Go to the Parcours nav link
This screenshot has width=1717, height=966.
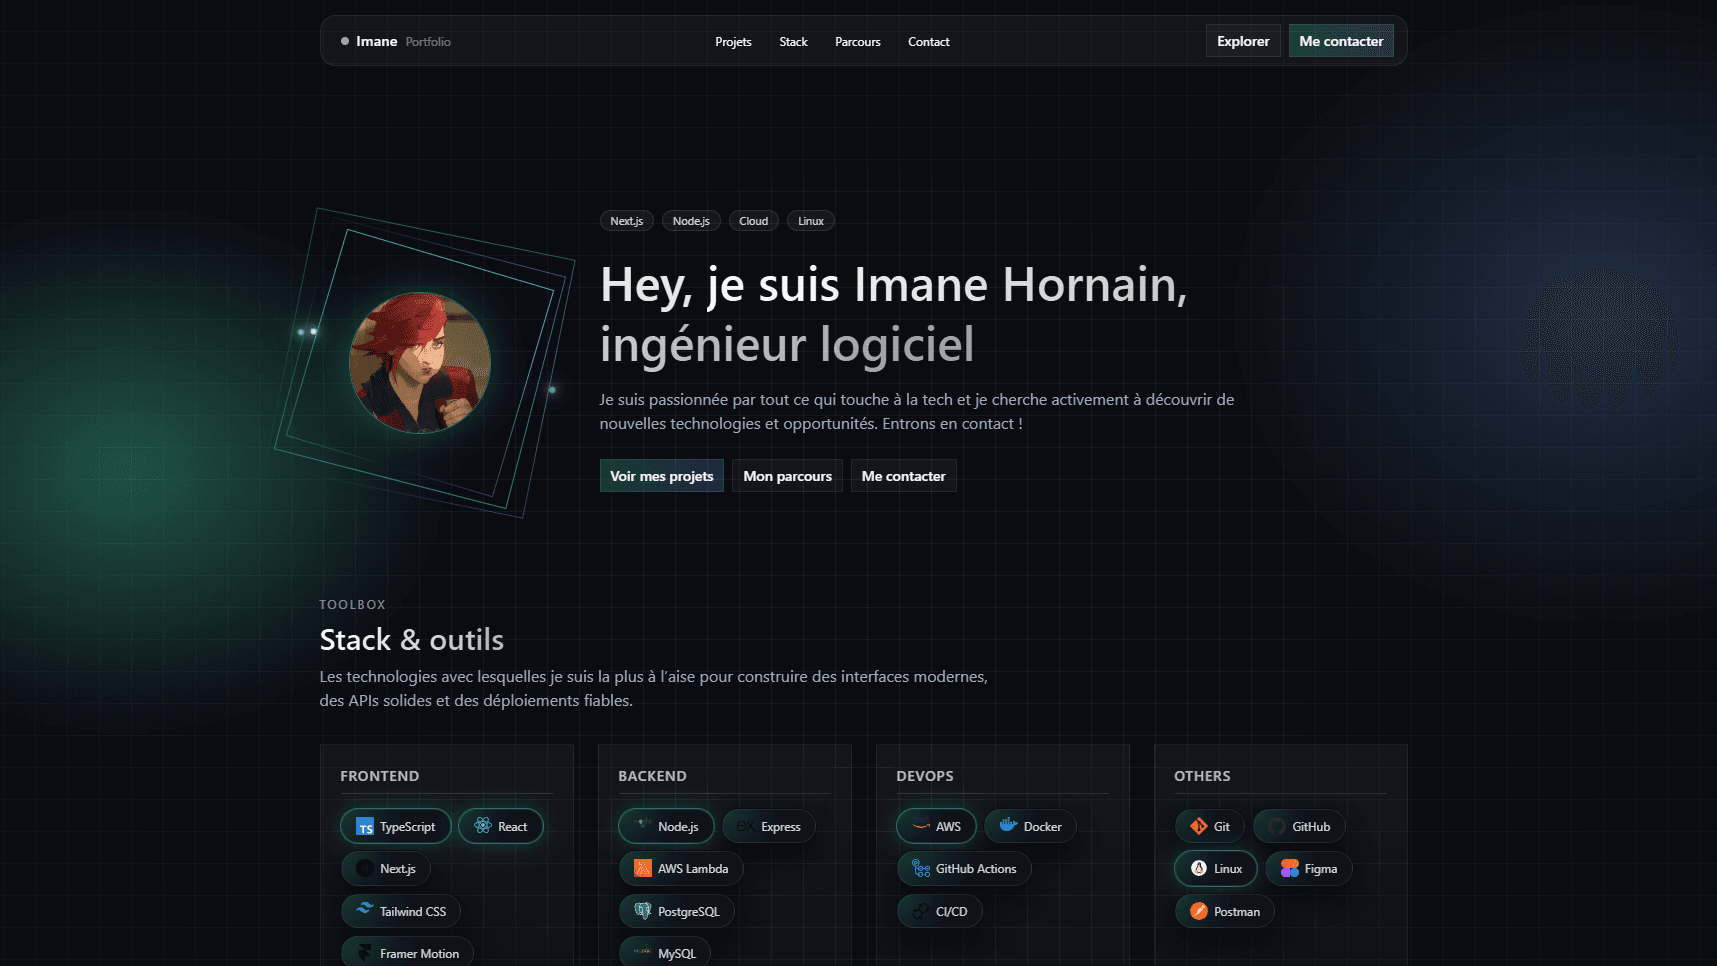(x=857, y=42)
